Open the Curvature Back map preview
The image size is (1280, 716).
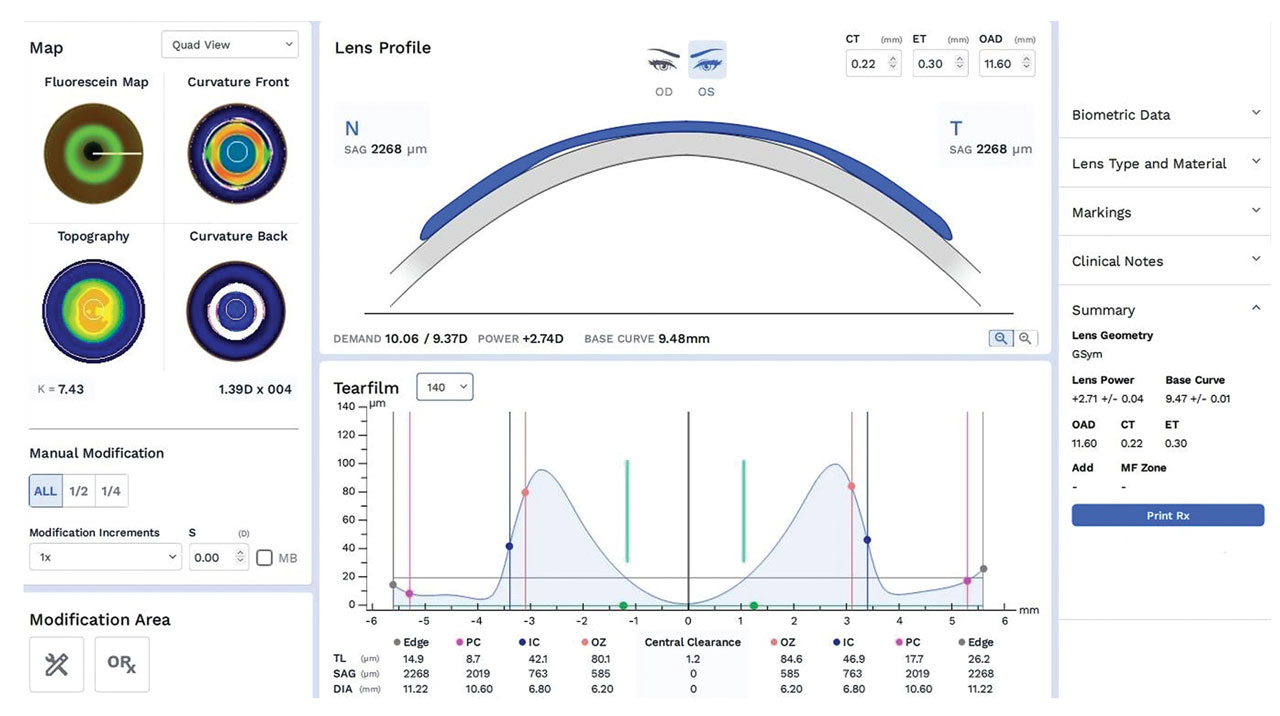tap(236, 308)
